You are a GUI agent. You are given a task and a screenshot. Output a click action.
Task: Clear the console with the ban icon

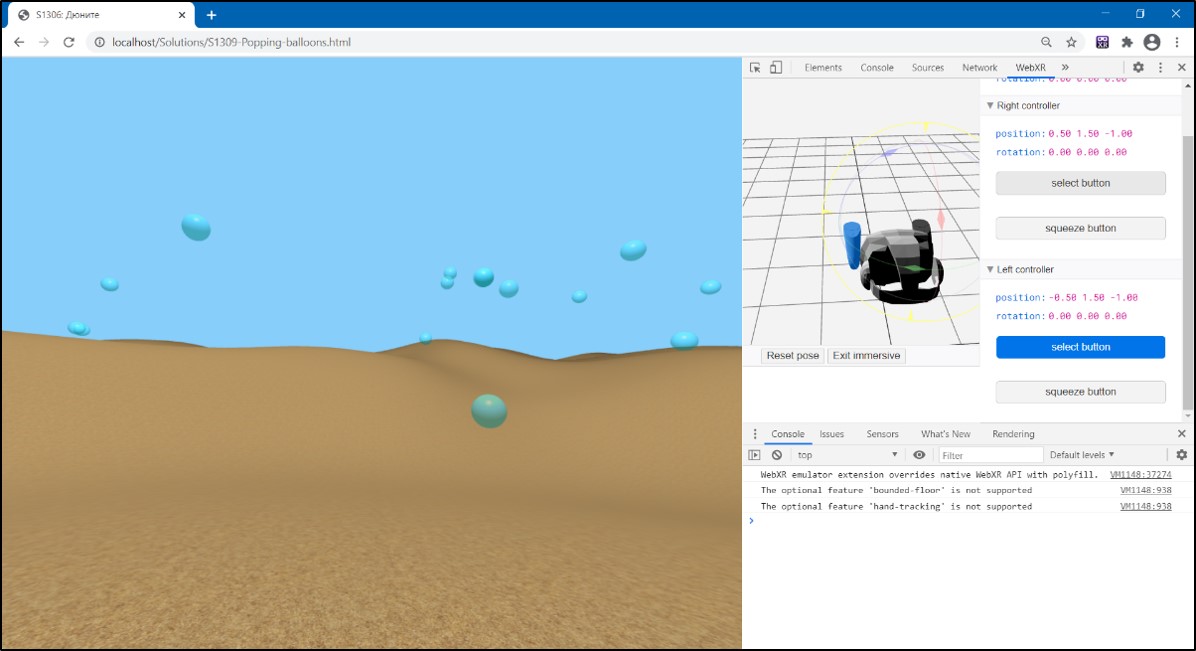777,455
